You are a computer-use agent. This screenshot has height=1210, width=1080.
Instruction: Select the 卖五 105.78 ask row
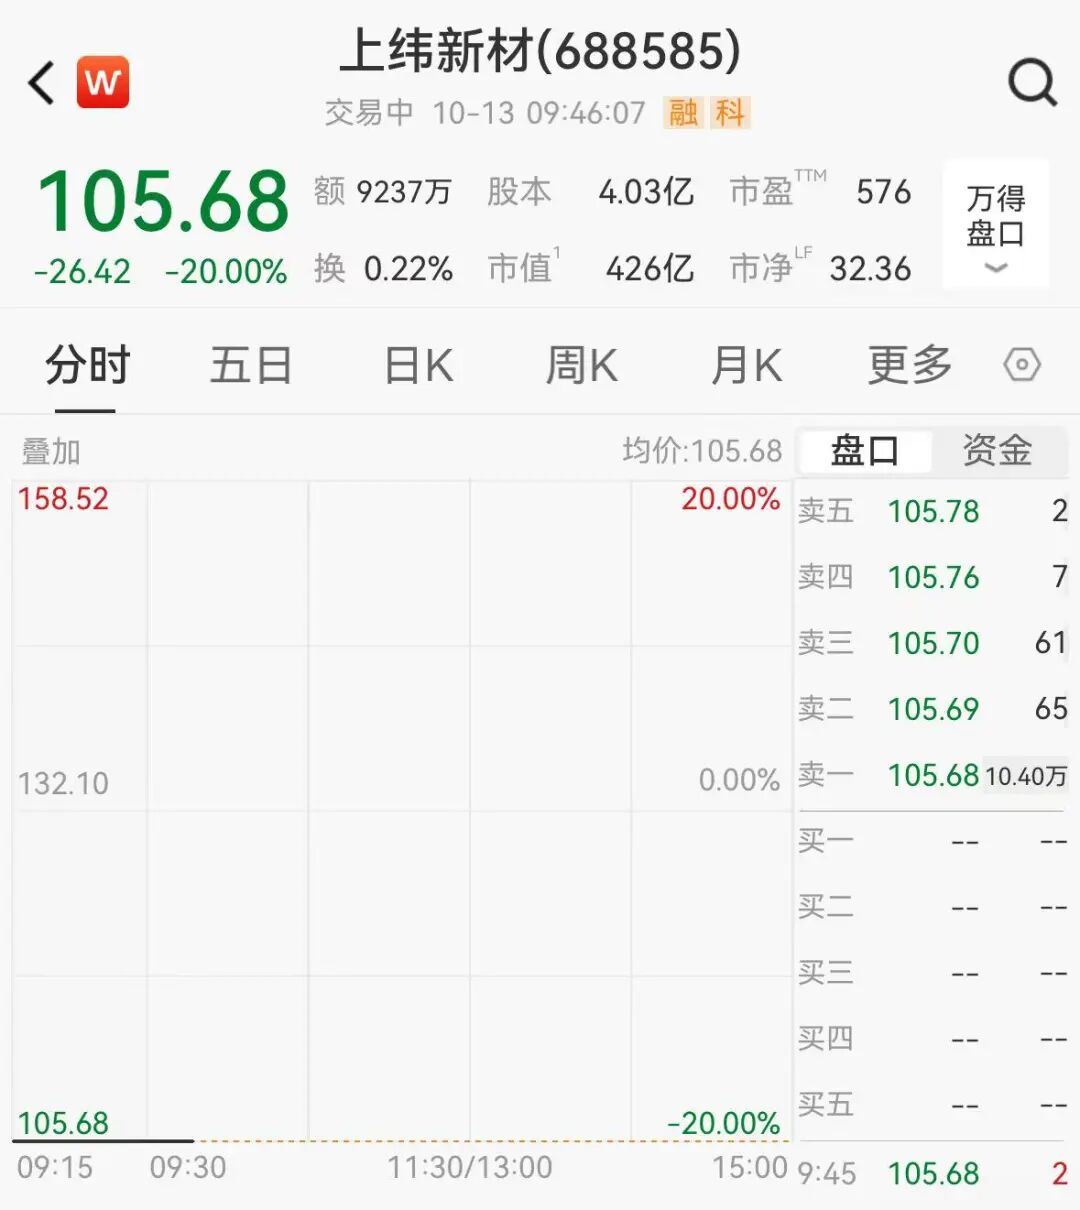[x=932, y=511]
